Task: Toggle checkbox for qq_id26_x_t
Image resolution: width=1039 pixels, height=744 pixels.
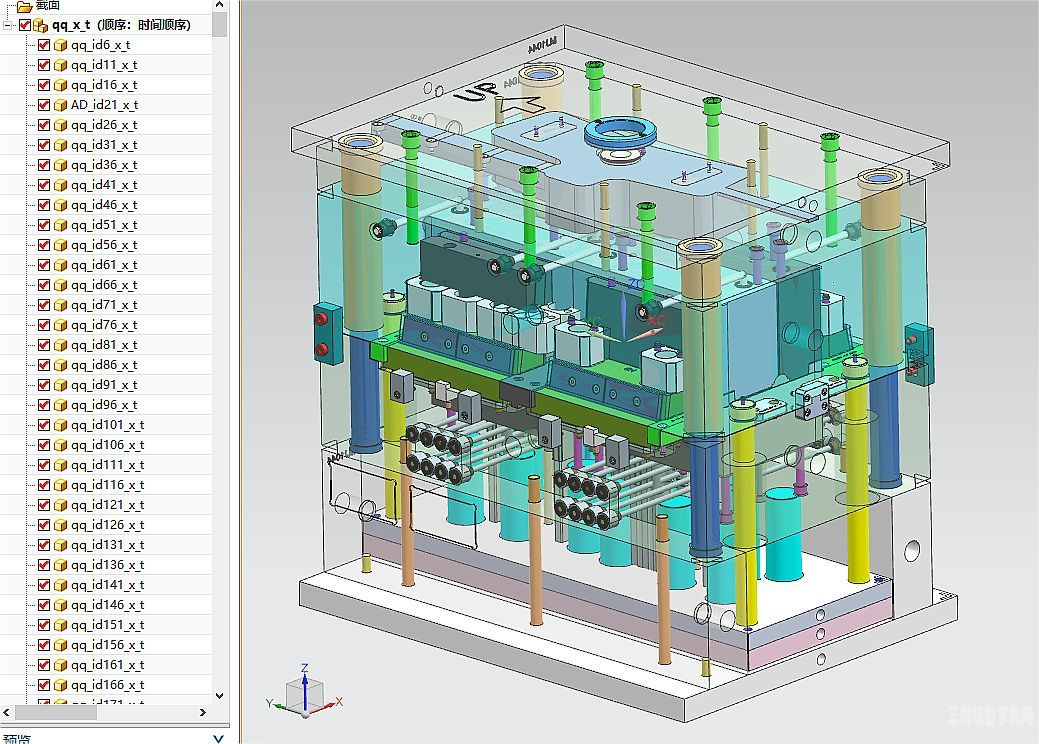Action: [x=44, y=125]
